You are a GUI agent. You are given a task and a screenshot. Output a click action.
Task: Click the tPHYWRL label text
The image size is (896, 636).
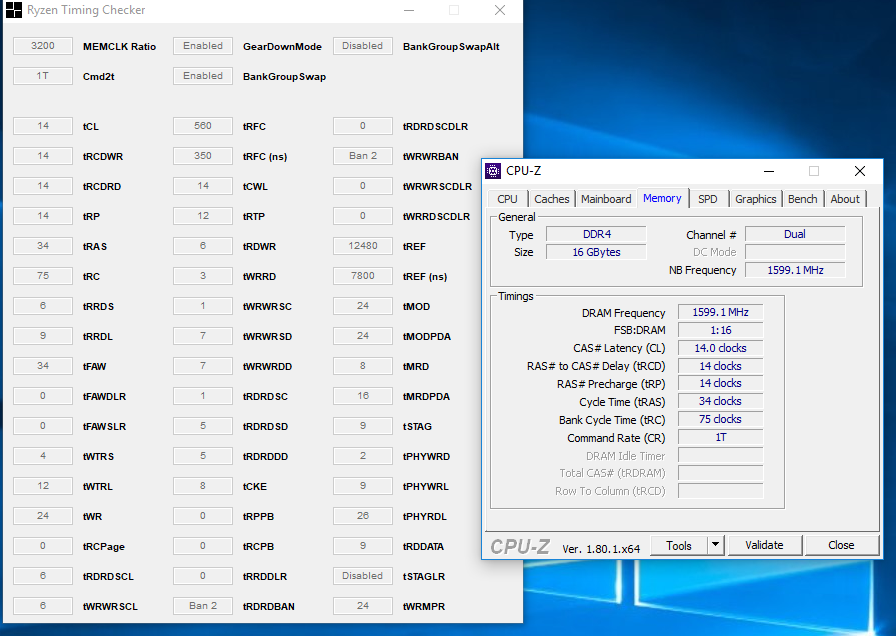(425, 486)
